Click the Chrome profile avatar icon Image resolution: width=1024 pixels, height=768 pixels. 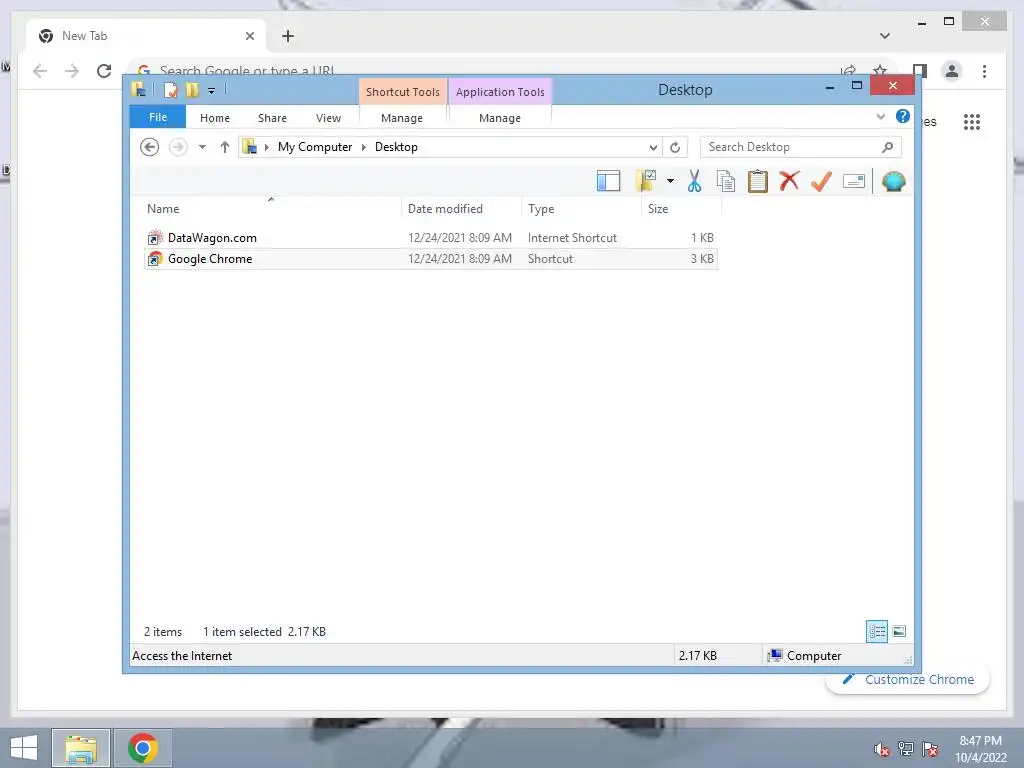[952, 71]
